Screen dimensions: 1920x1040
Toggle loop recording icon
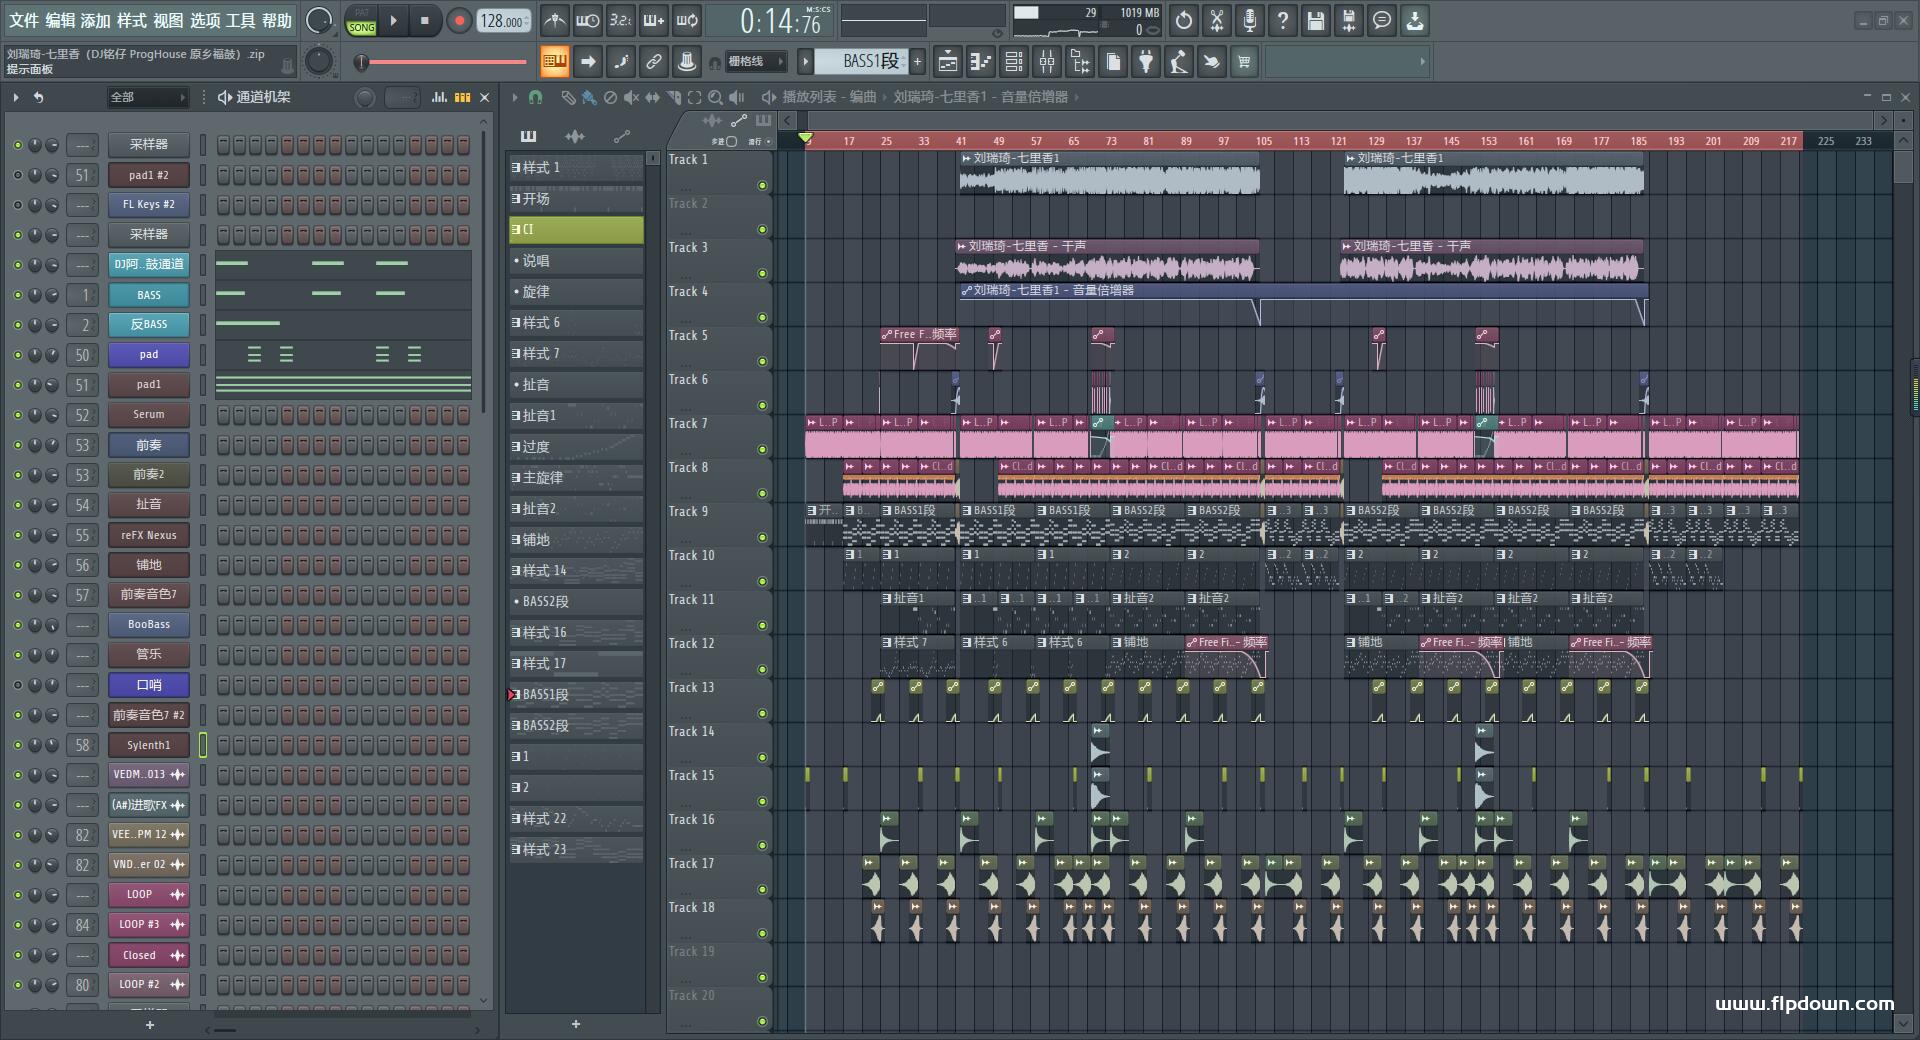pyautogui.click(x=687, y=20)
